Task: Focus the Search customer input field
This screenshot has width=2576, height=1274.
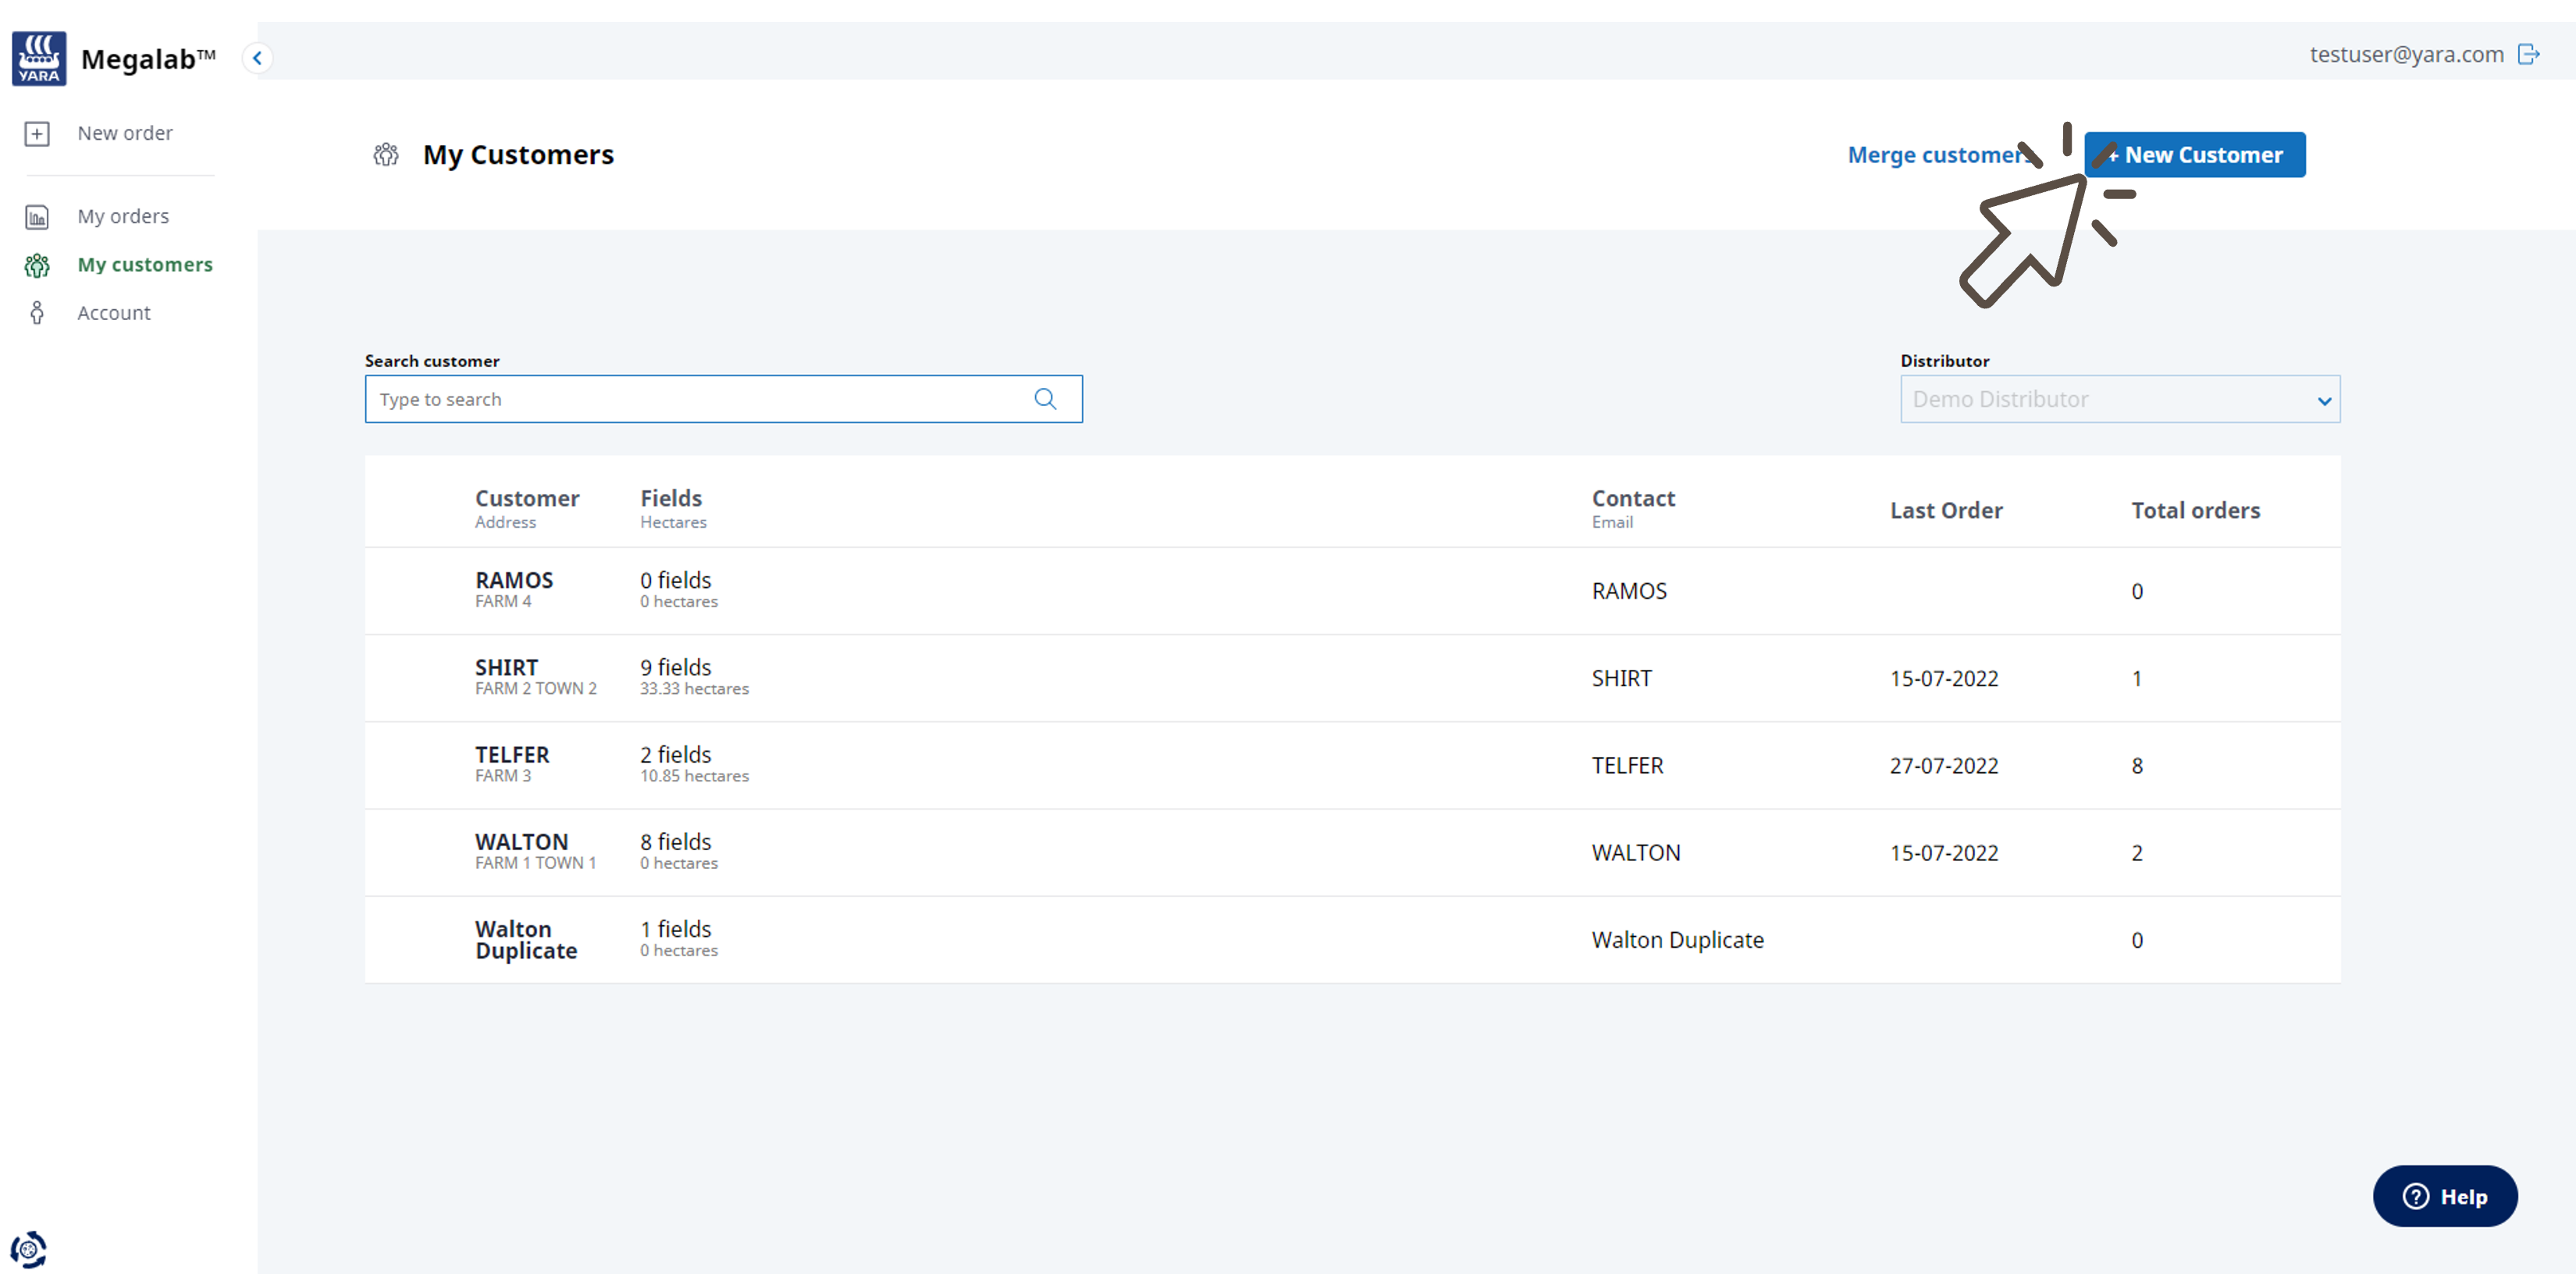Action: (700, 399)
